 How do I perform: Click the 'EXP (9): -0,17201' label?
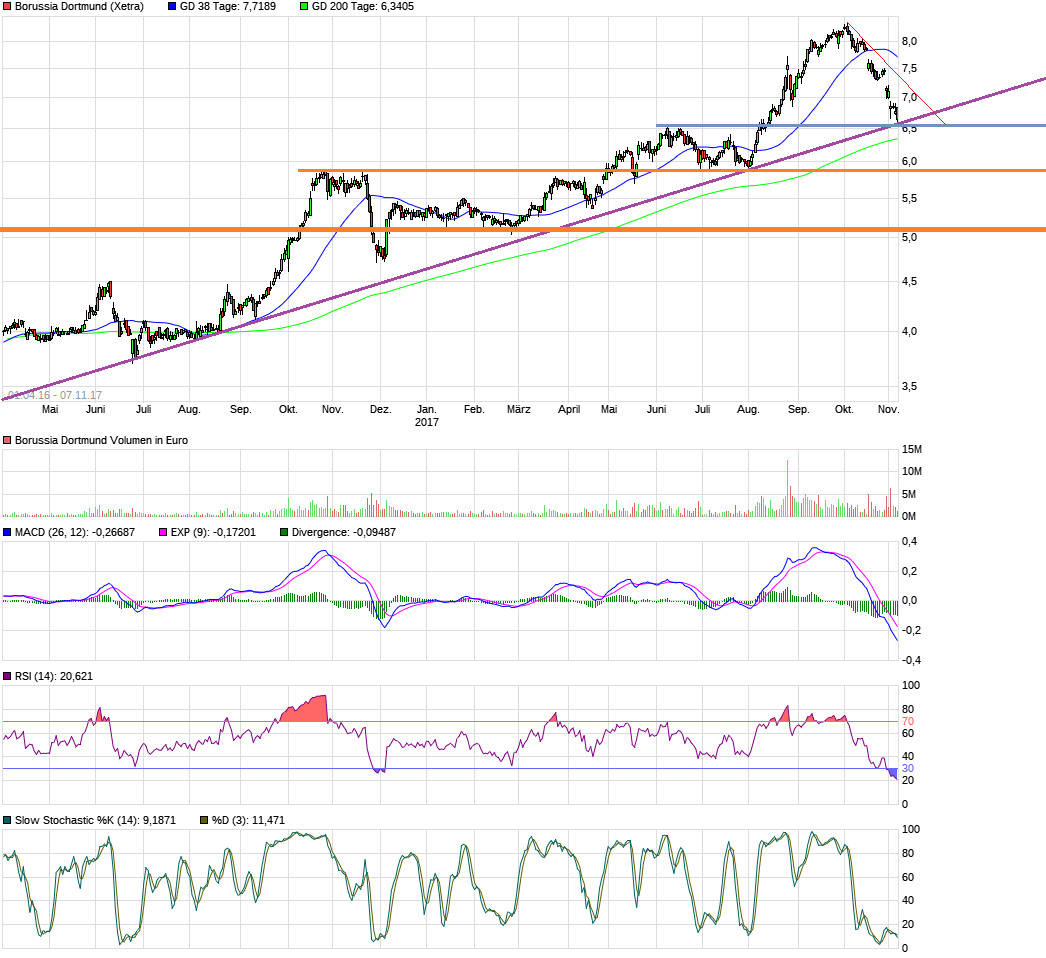[213, 532]
